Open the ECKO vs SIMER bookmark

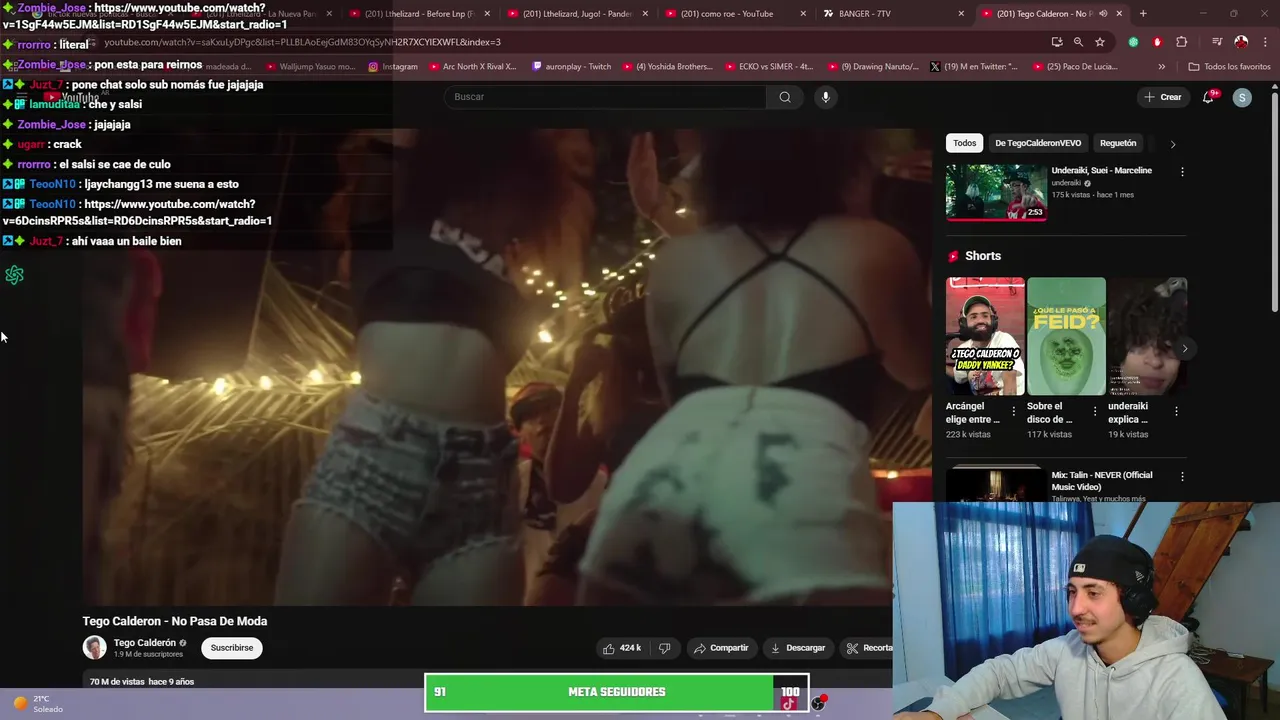(771, 67)
